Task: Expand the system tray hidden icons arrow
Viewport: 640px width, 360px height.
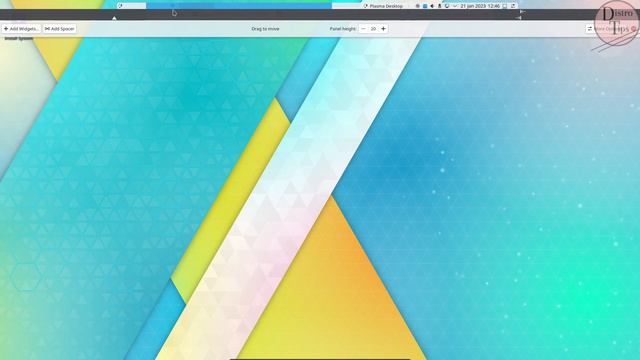Action: (x=455, y=6)
